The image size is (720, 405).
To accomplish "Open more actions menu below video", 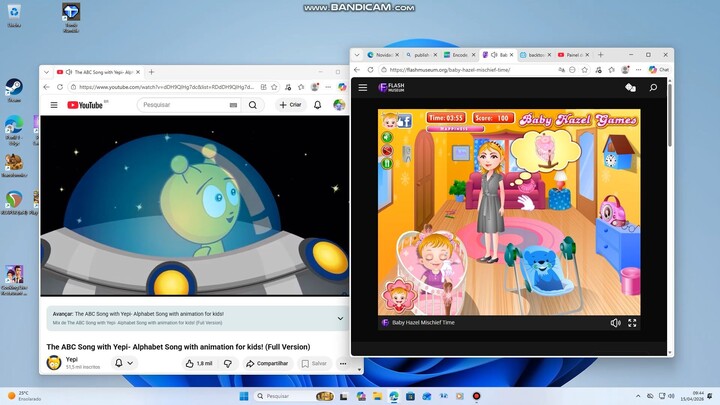I will [x=343, y=364].
